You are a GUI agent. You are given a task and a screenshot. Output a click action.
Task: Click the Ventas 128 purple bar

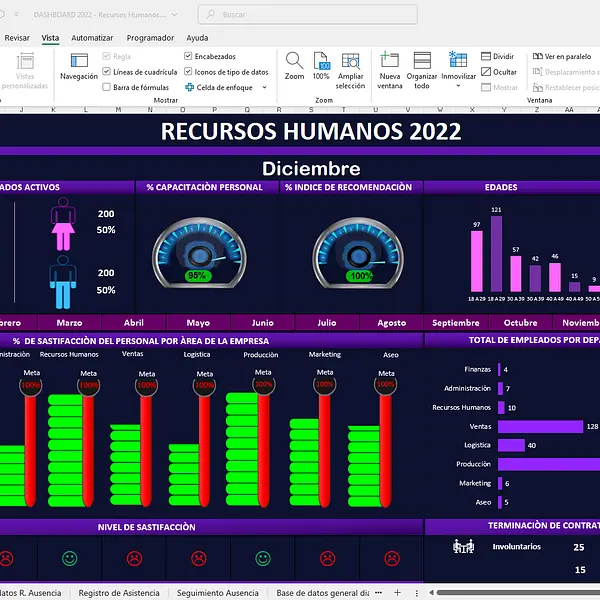(x=540, y=426)
